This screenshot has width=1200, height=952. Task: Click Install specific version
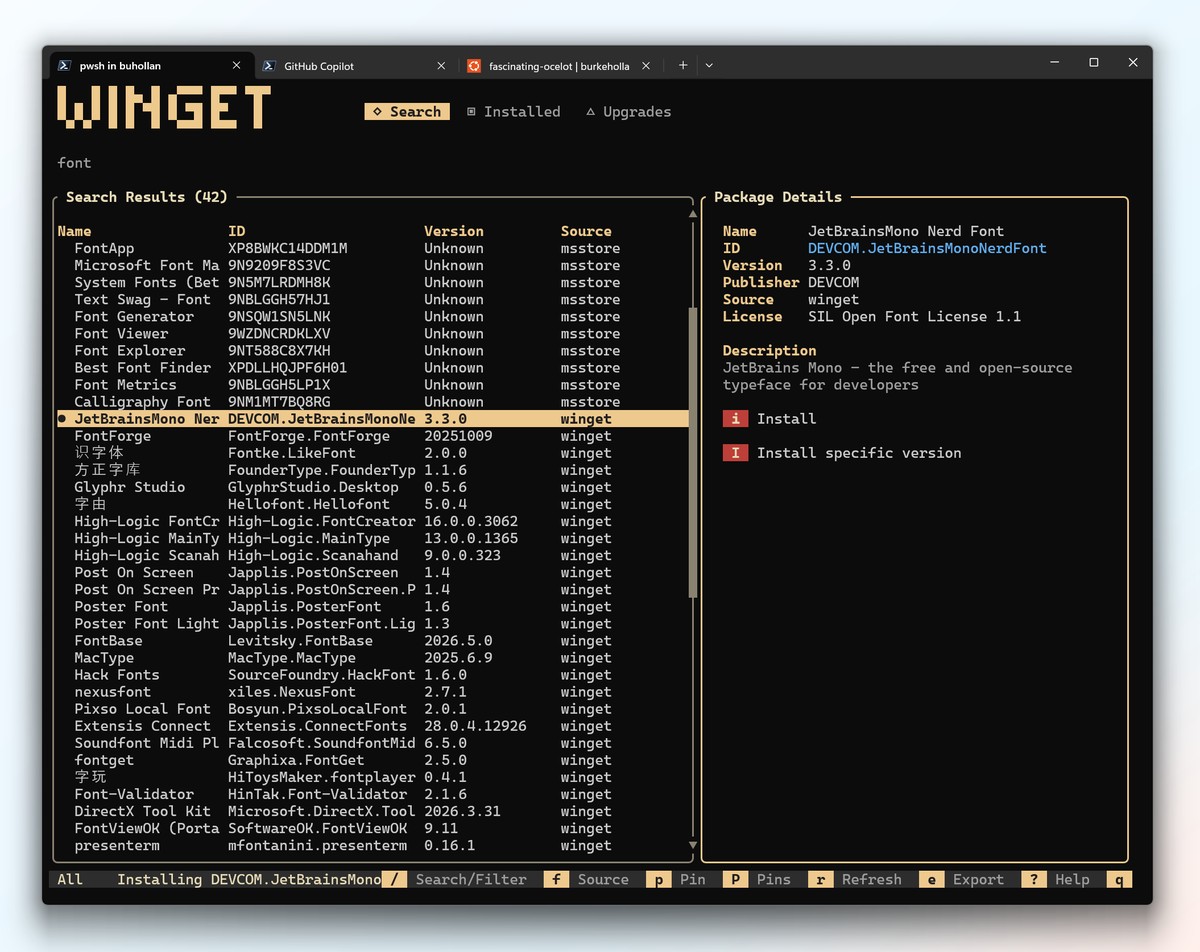(859, 453)
